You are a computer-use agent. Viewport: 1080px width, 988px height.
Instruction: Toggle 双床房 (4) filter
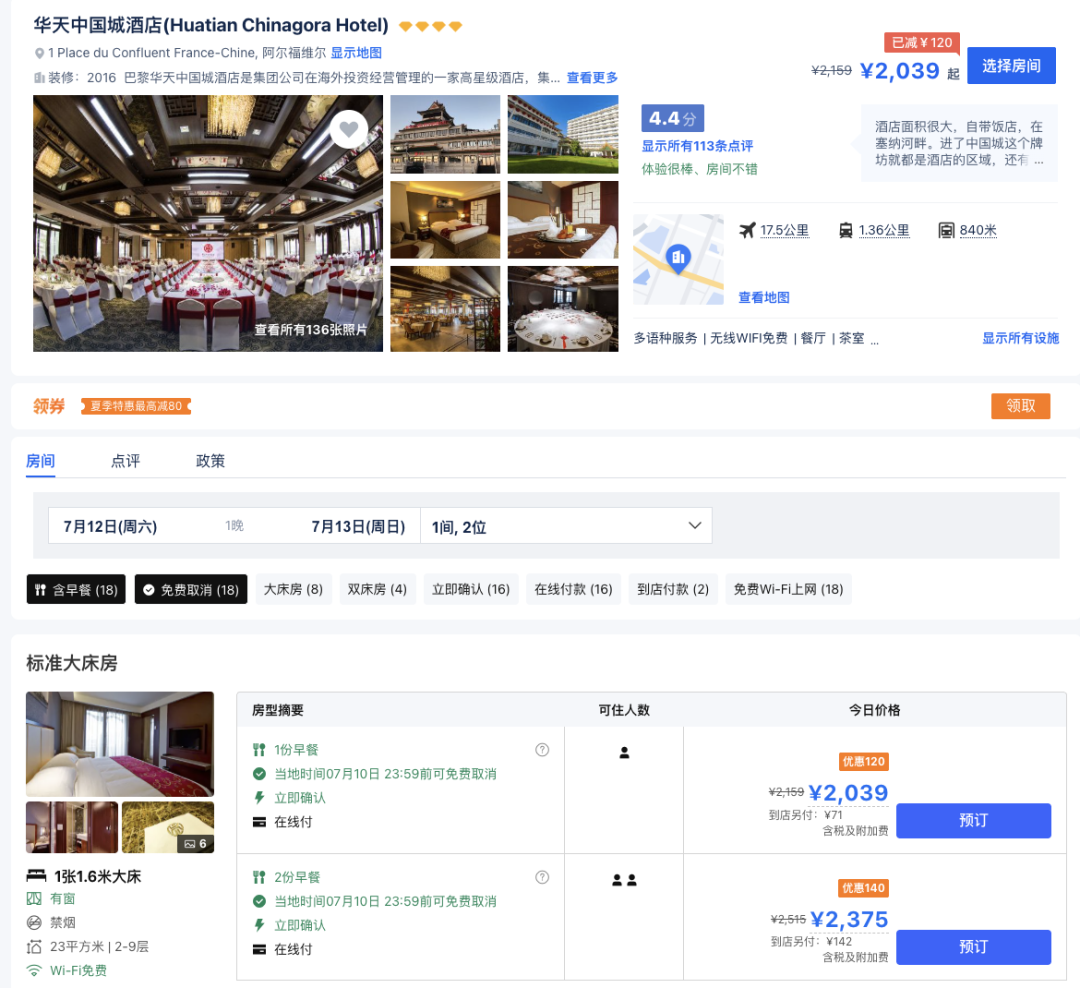tap(377, 589)
